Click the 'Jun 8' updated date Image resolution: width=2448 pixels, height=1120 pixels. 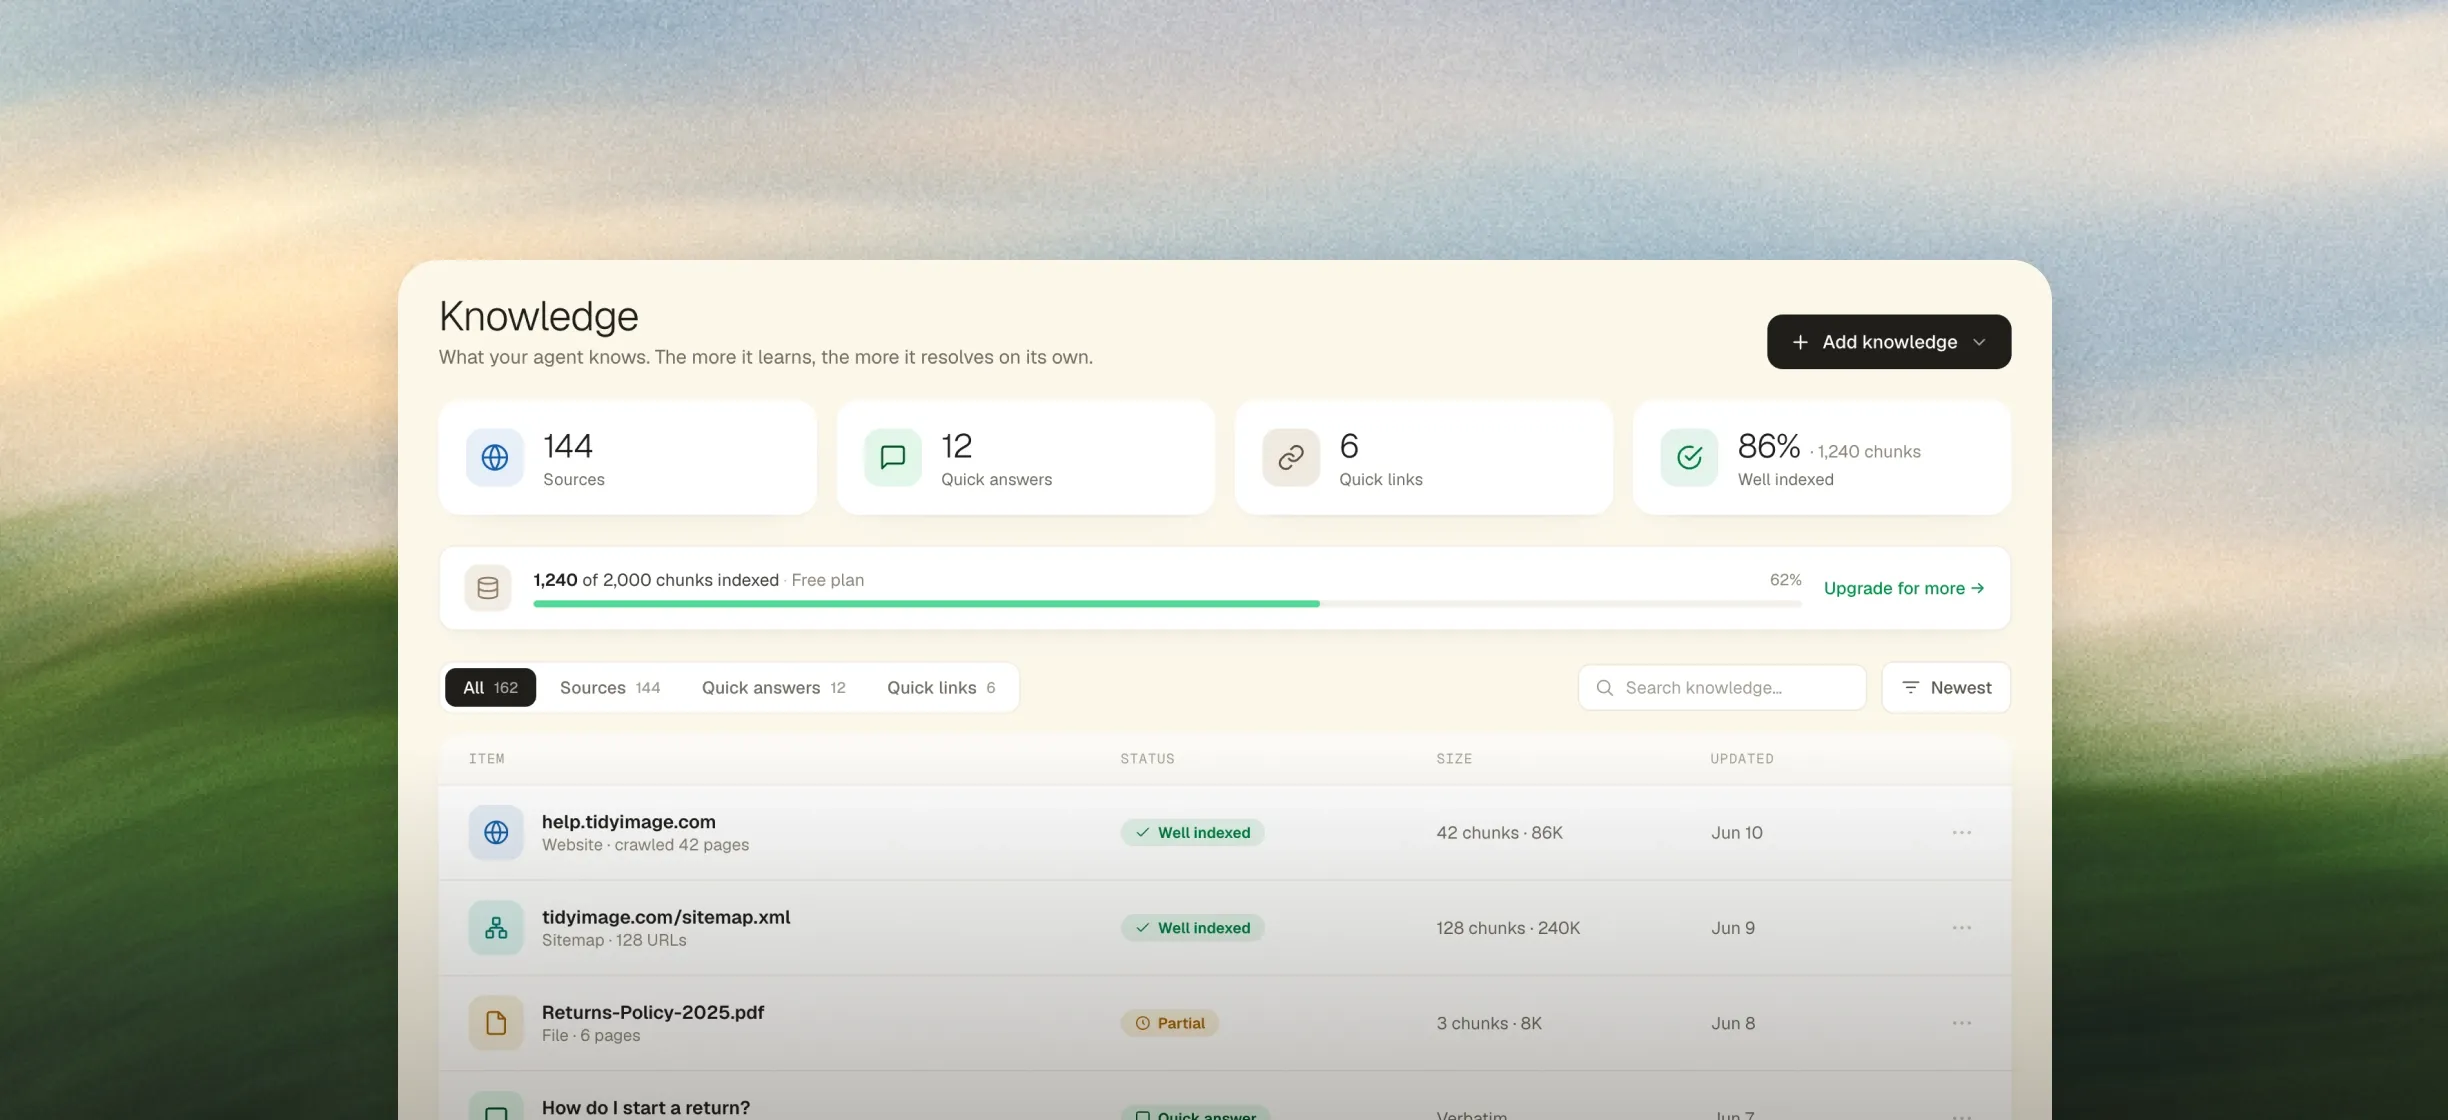coord(1733,1023)
